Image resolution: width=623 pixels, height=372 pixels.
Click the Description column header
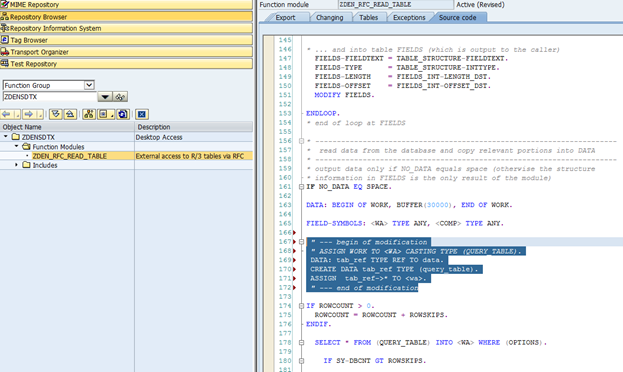coord(193,127)
